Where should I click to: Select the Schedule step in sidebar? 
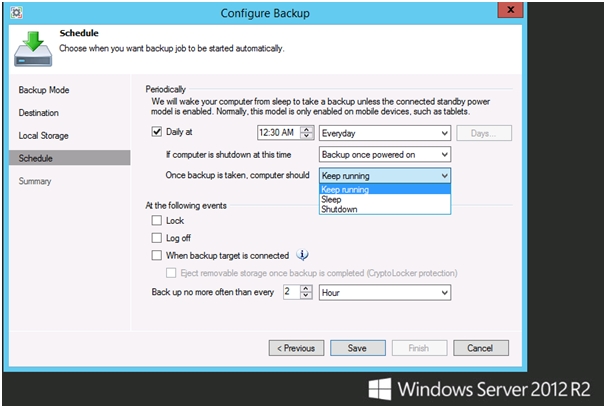tap(70, 158)
